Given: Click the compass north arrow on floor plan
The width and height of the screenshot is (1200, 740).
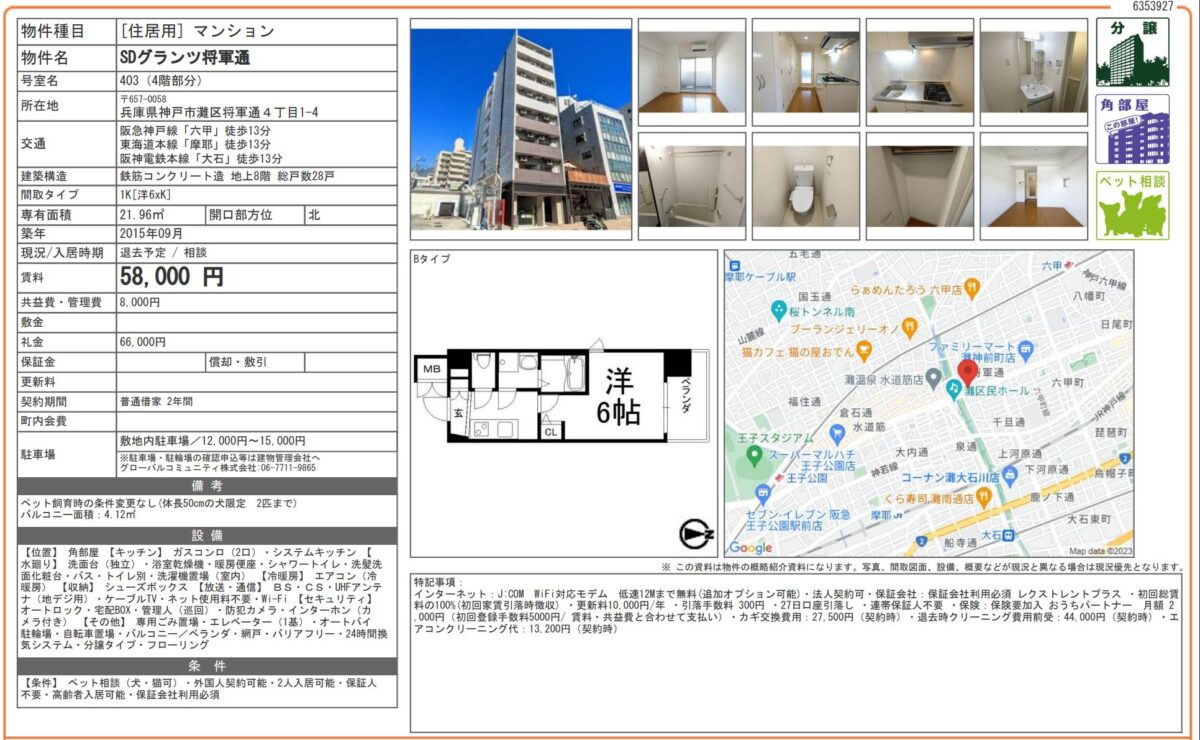Looking at the screenshot, I should (x=695, y=535).
